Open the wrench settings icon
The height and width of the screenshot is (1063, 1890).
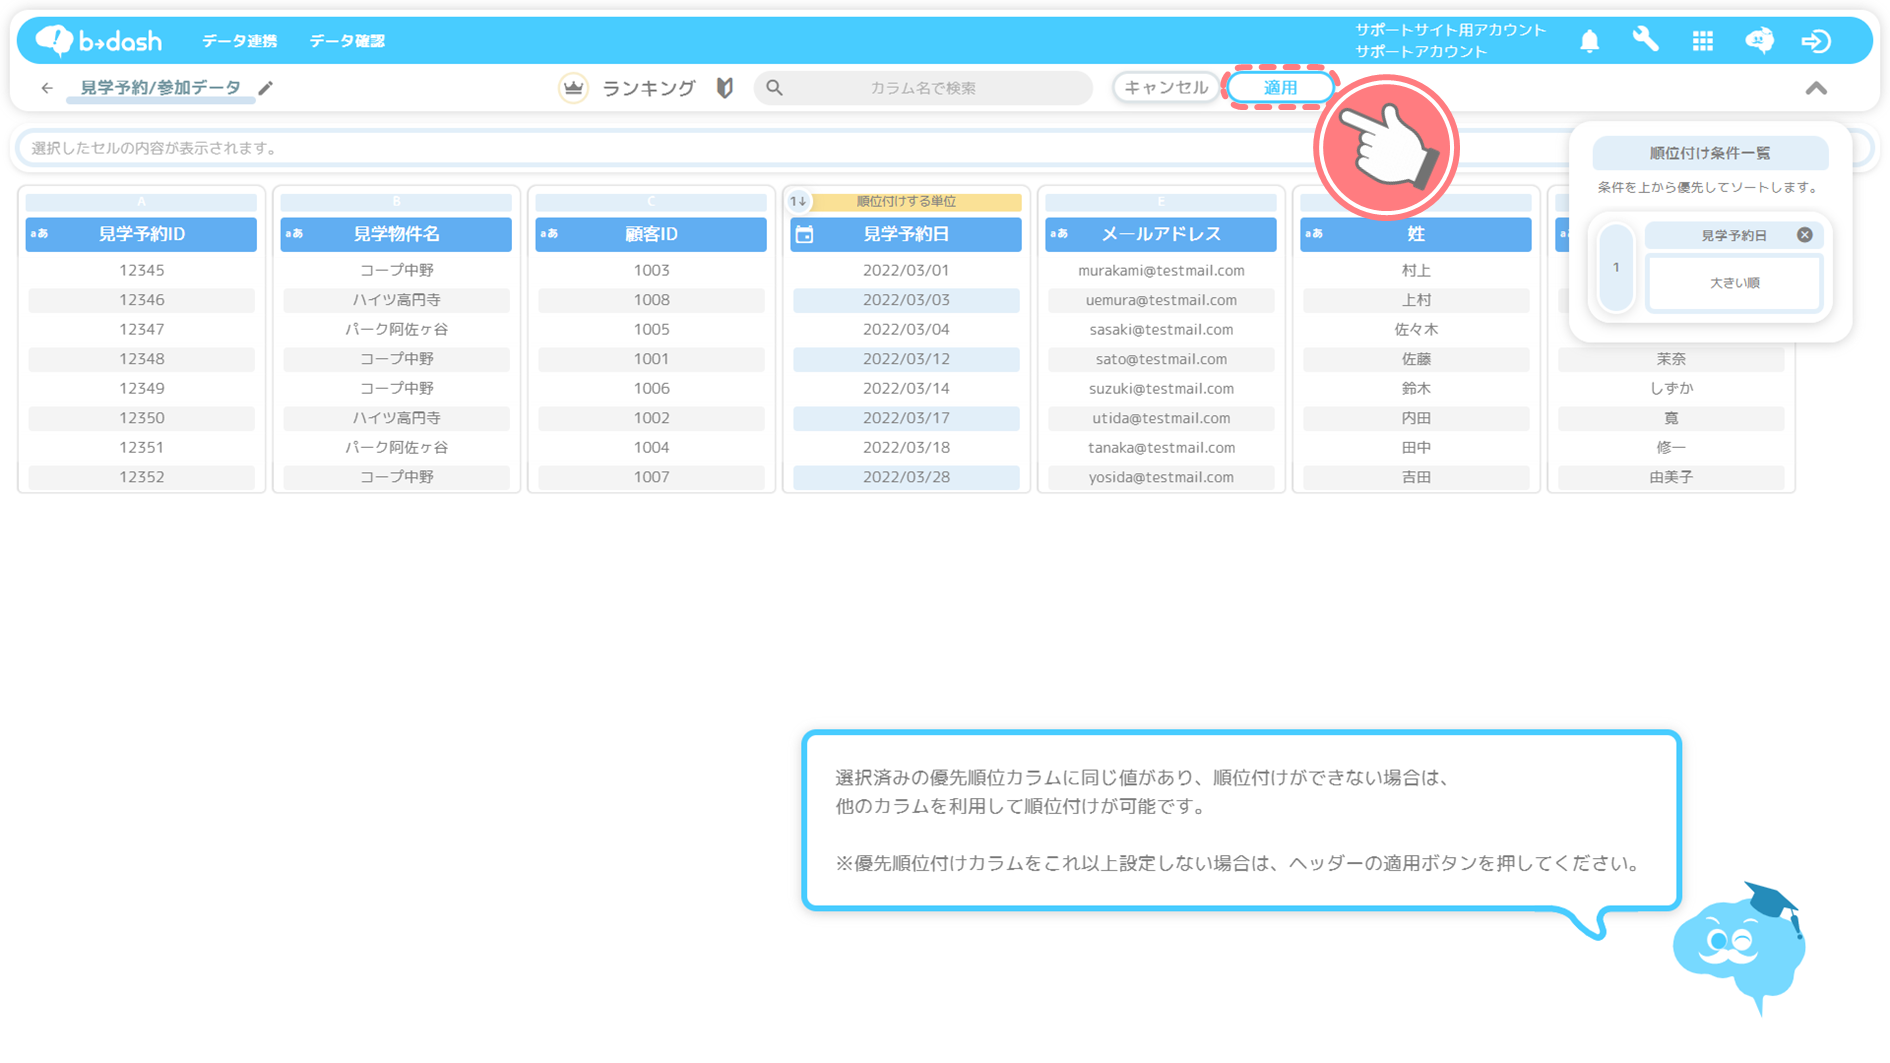[x=1645, y=40]
